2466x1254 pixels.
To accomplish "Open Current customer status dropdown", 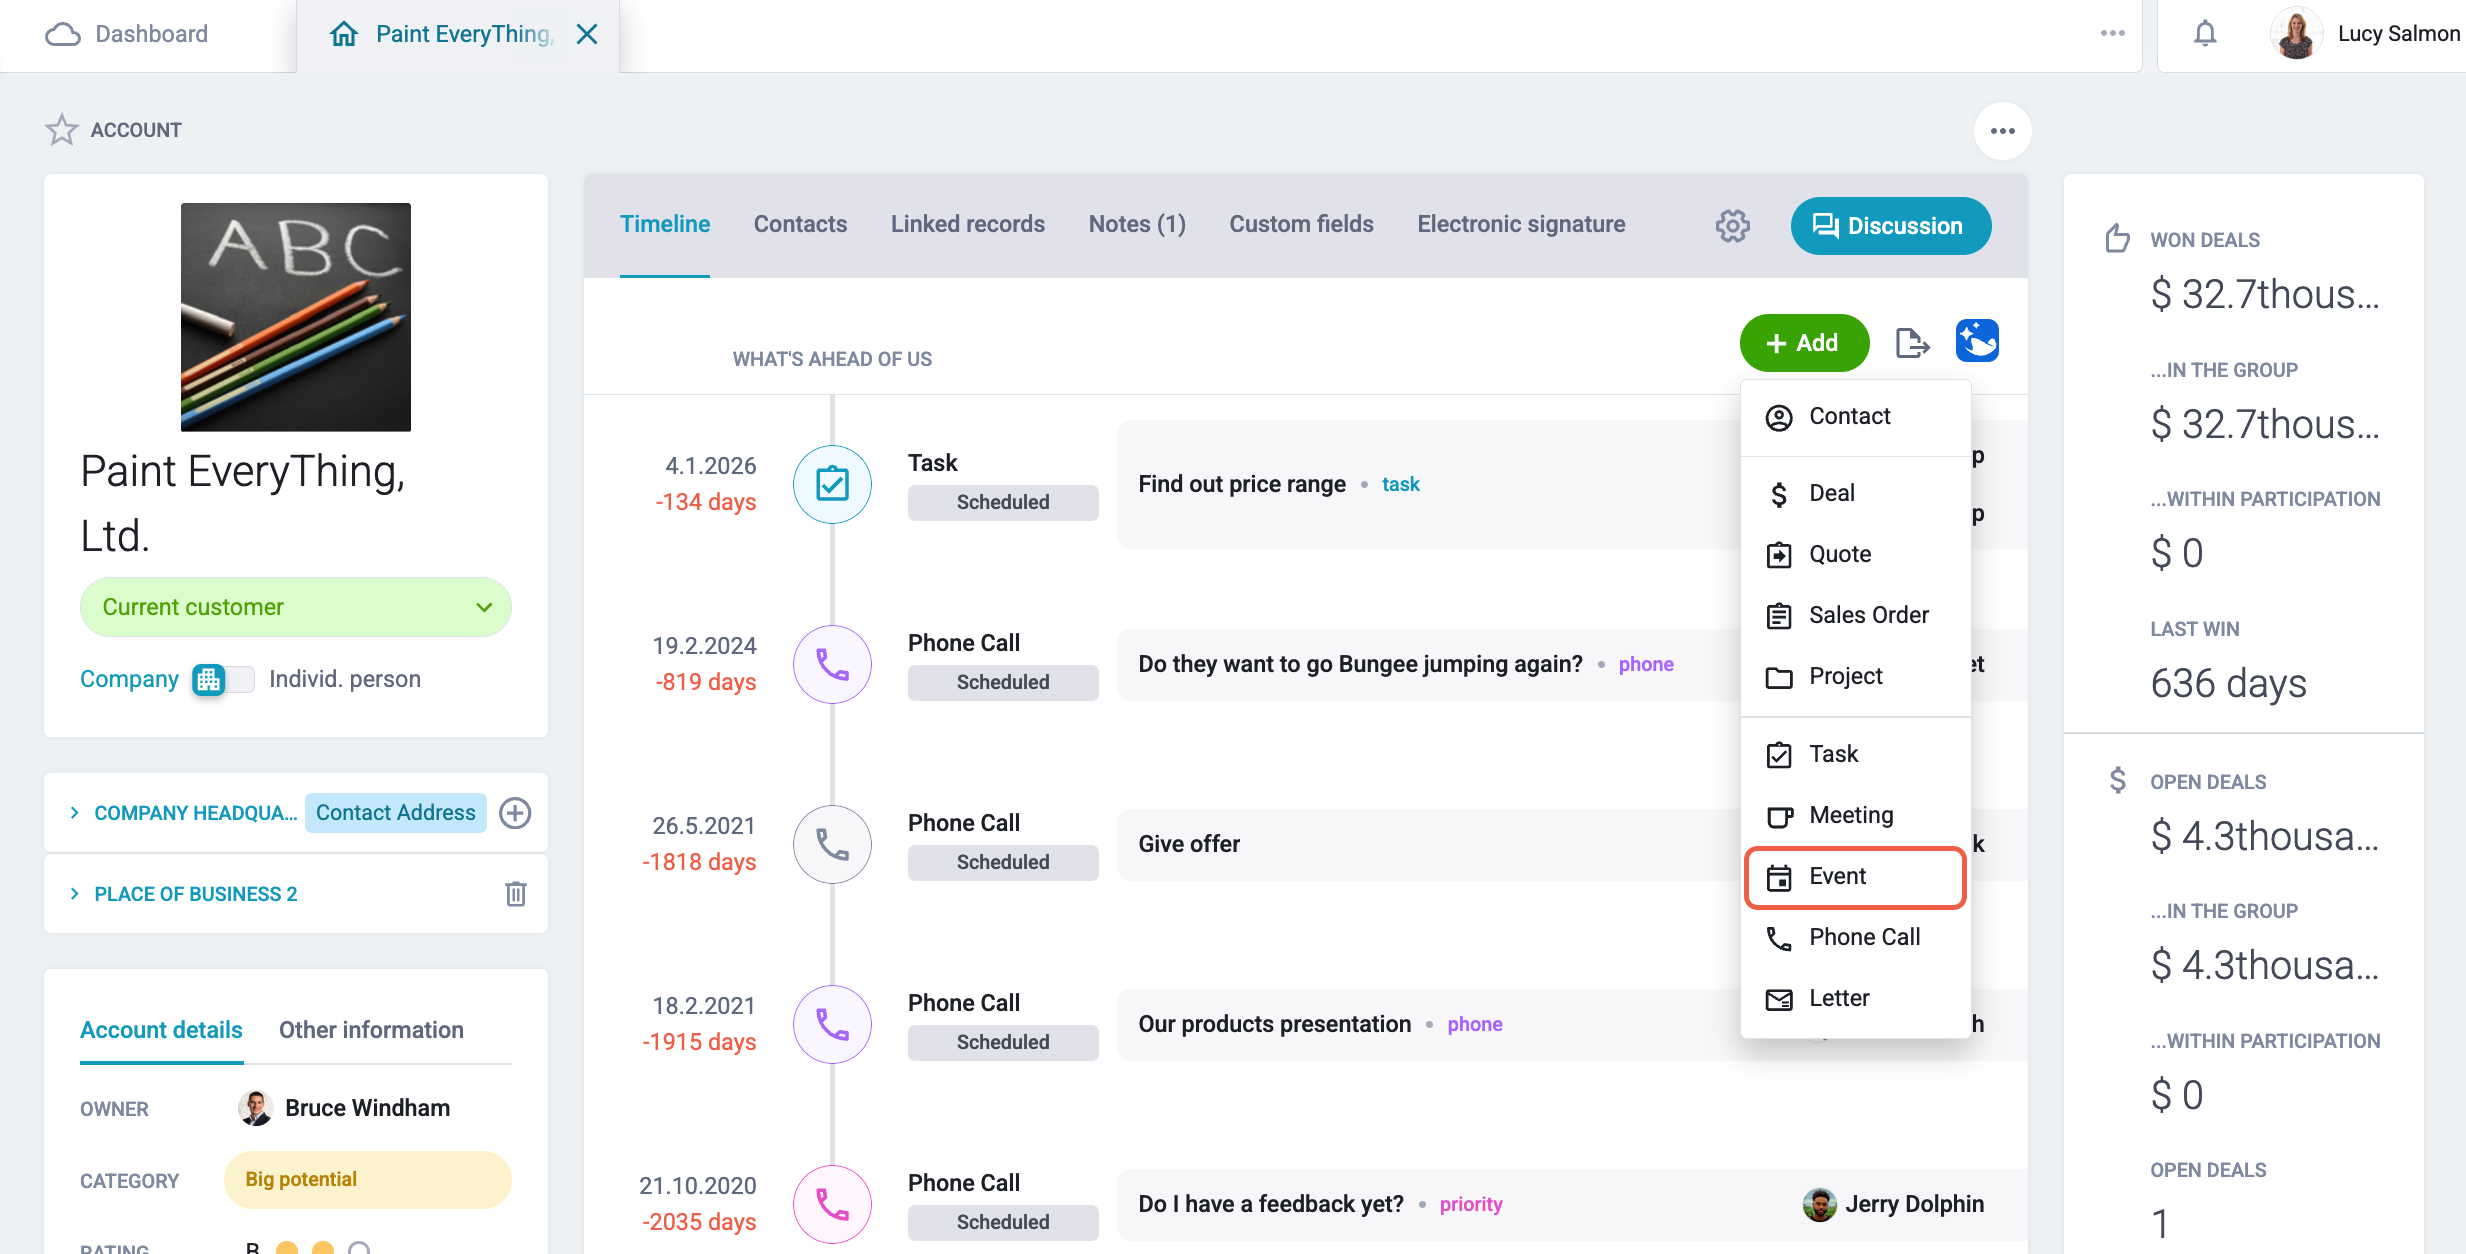I will 295,607.
